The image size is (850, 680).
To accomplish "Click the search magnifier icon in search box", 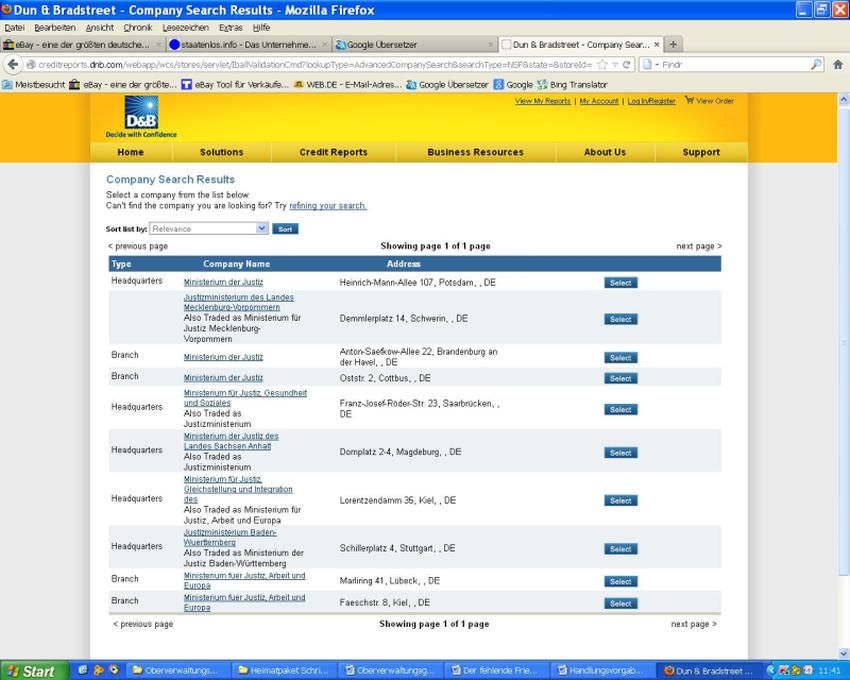I will click(816, 65).
